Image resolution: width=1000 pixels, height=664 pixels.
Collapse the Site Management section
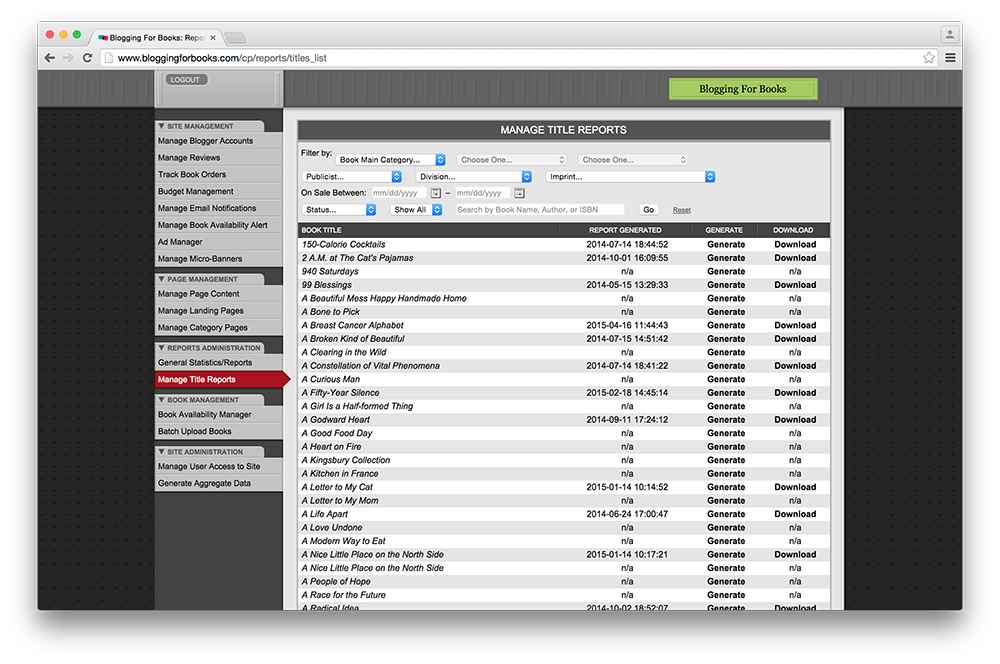tap(161, 127)
